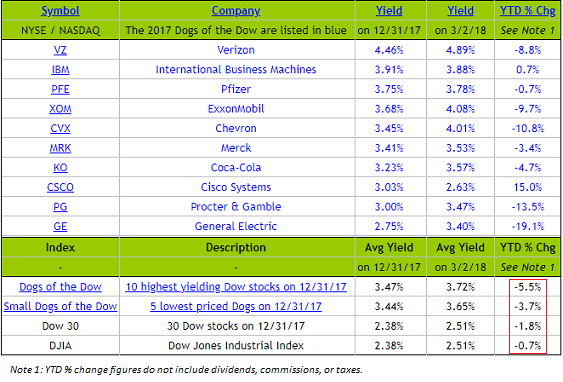
Task: Select the ExxonMobil company name
Action: (236, 109)
